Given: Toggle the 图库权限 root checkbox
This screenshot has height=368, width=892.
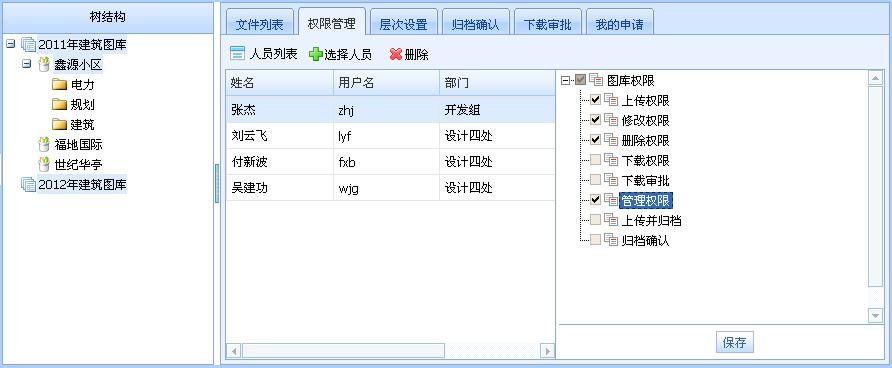Looking at the screenshot, I should click(x=580, y=80).
